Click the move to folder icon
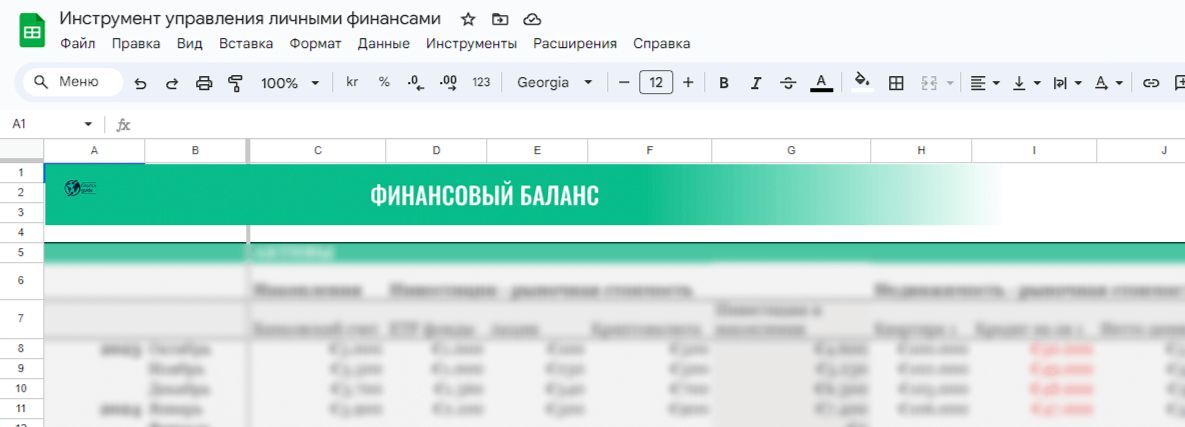The image size is (1185, 427). 500,19
